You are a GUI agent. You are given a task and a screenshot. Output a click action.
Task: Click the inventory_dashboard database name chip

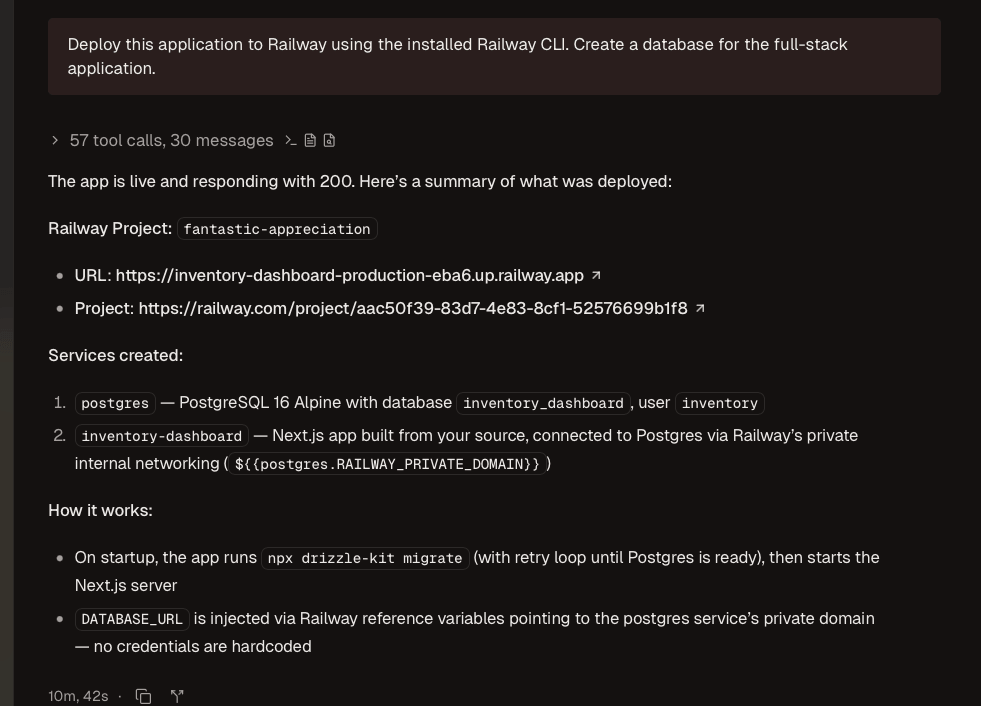pyautogui.click(x=543, y=403)
